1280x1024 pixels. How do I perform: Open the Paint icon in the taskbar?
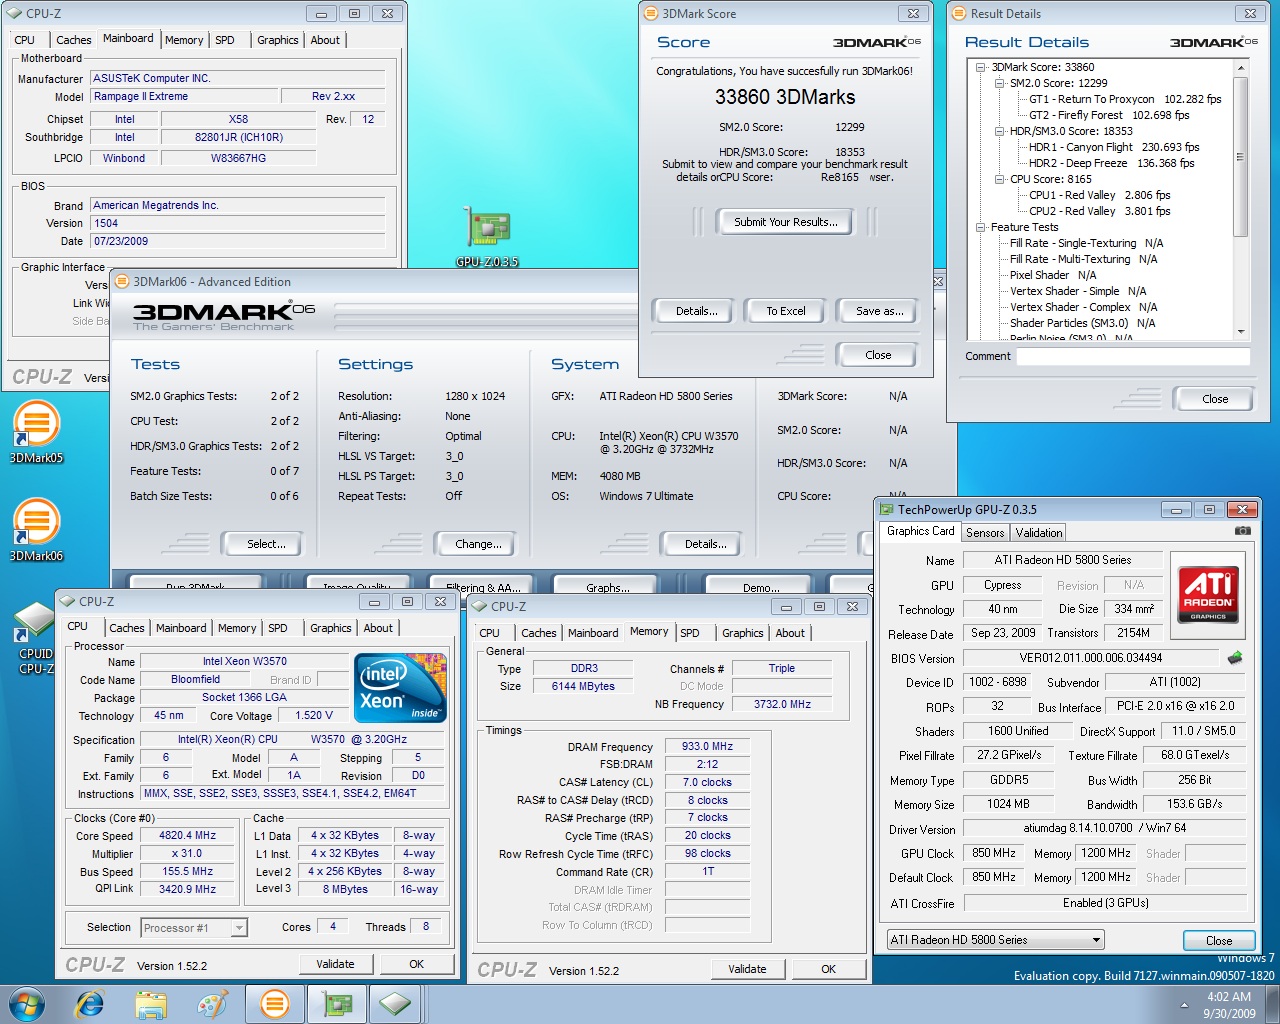[212, 1004]
